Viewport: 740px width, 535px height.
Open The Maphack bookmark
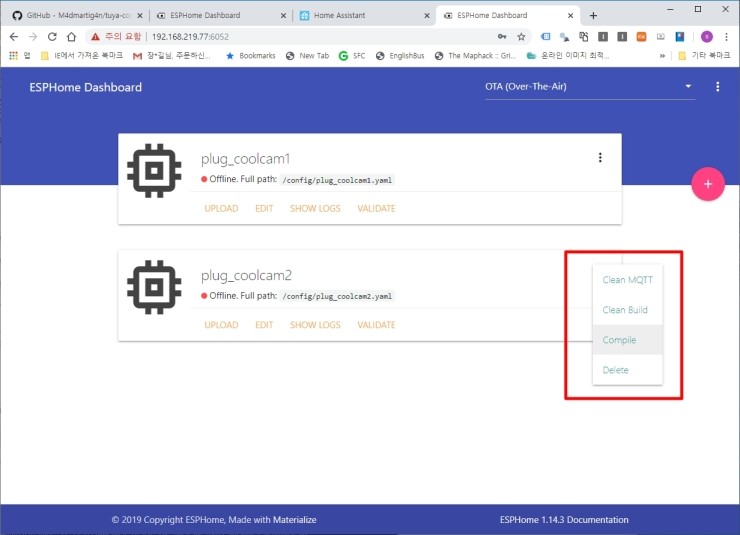(x=475, y=56)
